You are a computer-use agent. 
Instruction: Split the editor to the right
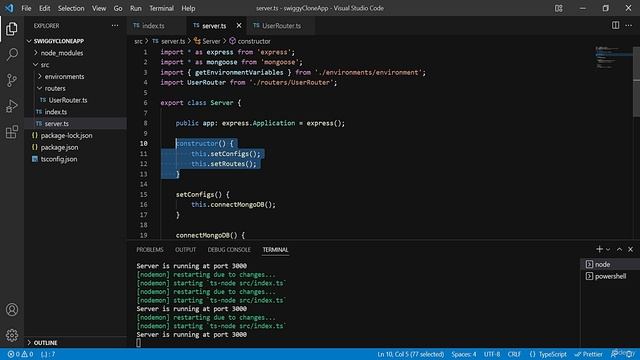tap(615, 25)
